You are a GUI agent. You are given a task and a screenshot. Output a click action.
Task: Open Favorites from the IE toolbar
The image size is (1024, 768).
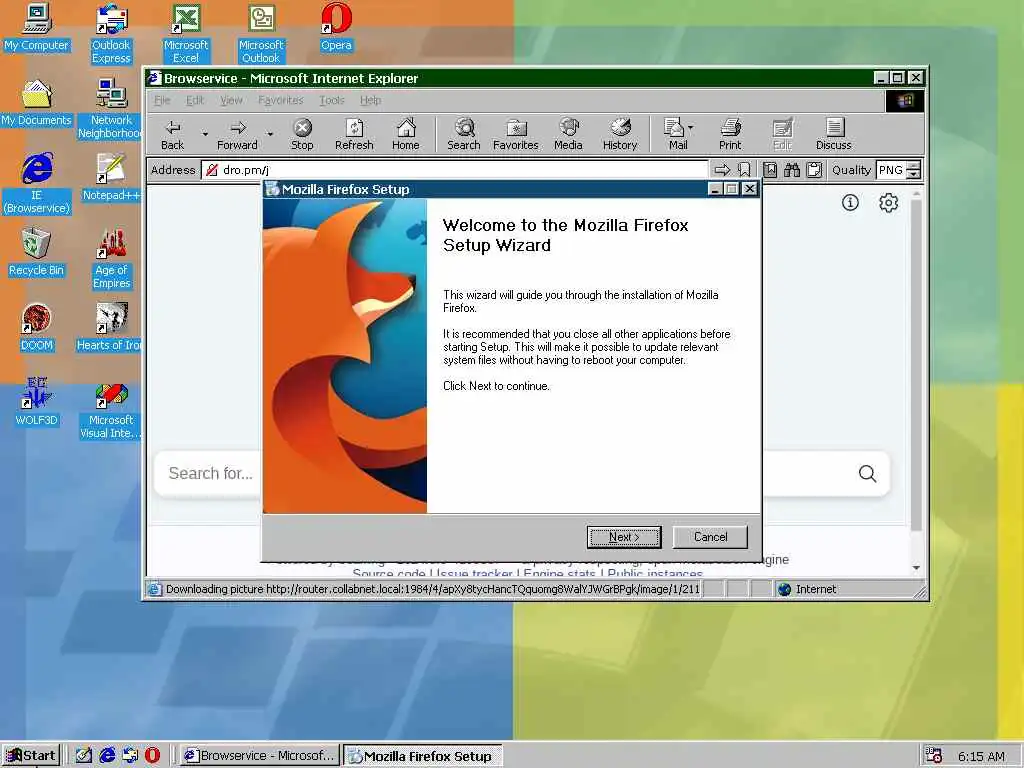click(x=516, y=135)
